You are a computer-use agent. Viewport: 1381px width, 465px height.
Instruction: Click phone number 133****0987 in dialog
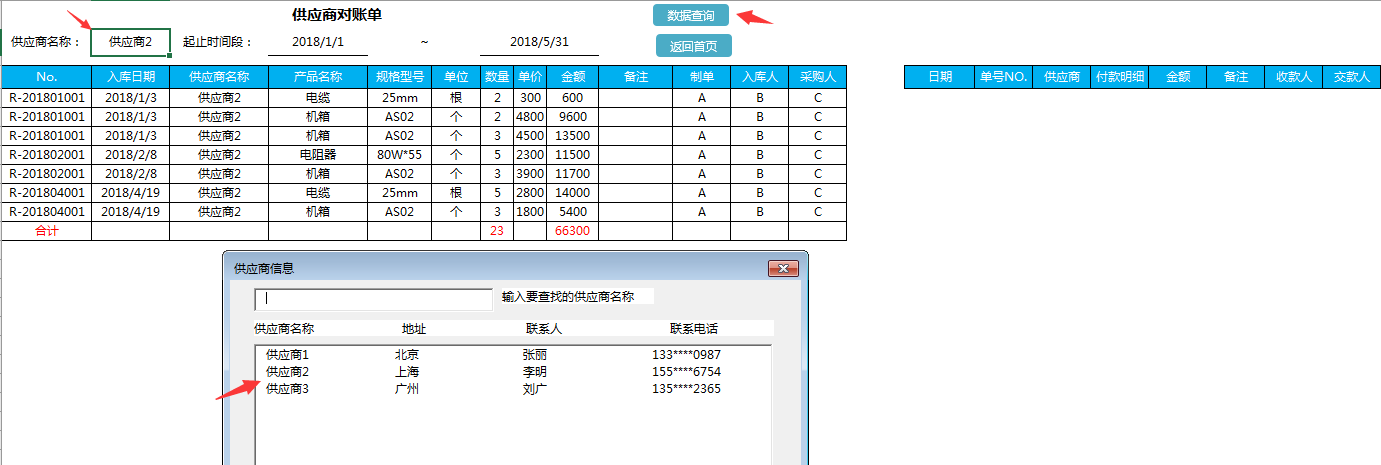(x=686, y=355)
